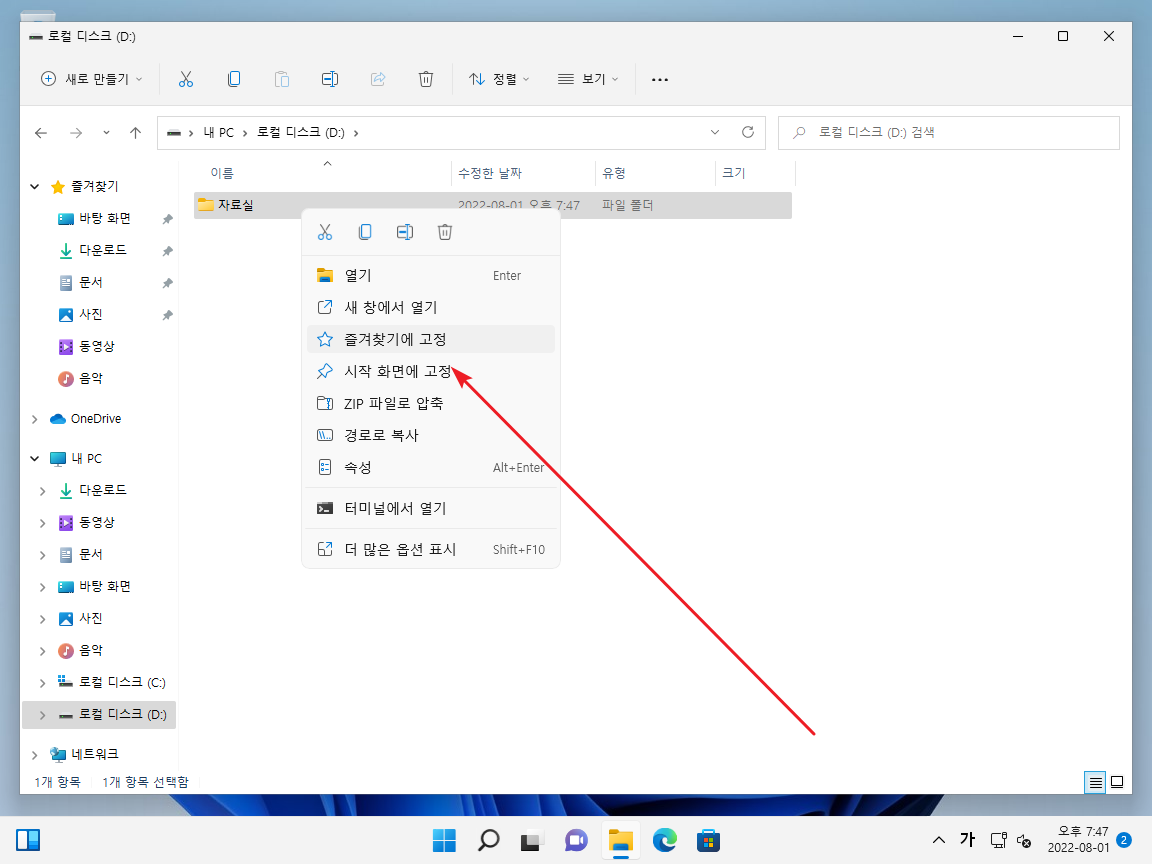Click 로컬 디스크 (D:) breadcrumb segment
This screenshot has height=864, width=1152.
tap(300, 132)
